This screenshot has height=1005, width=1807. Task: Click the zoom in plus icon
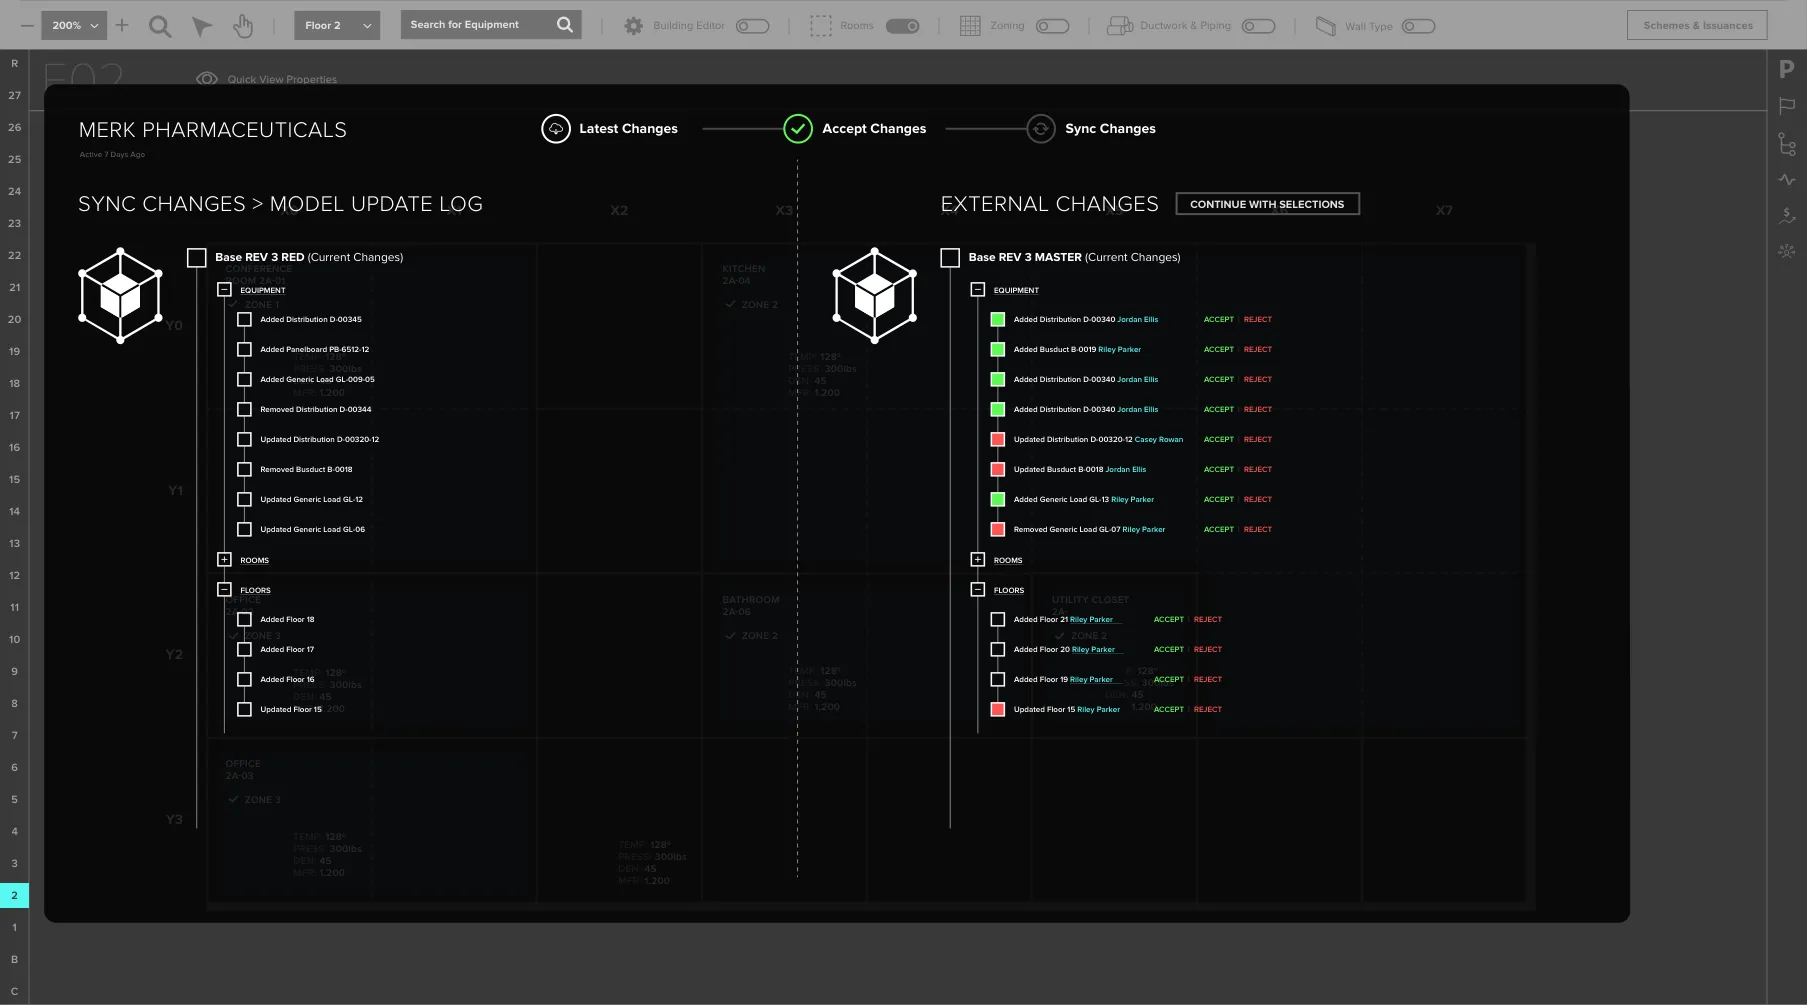[122, 25]
